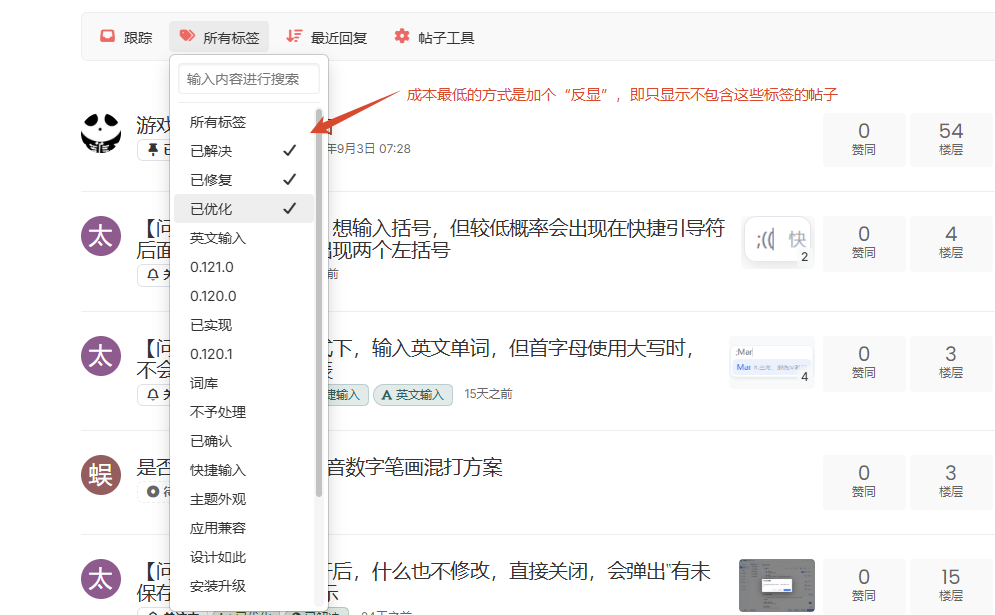This screenshot has width=995, height=615.
Task: Pick the 0.120.0 version tag
Action: (x=244, y=296)
